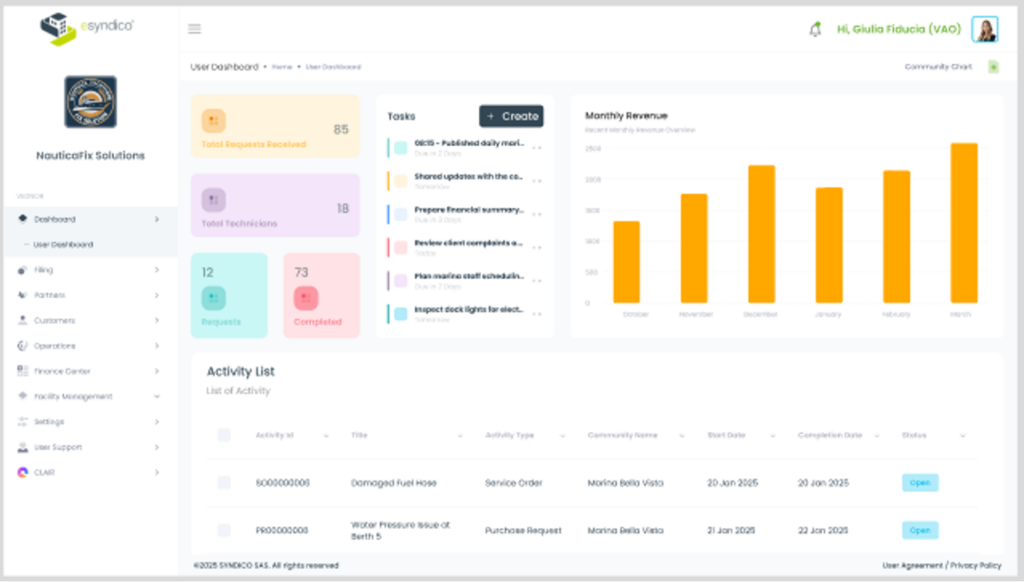Viewport: 1024px width, 582px height.
Task: Open the Privacy Policy footer link
Action: pyautogui.click(x=976, y=565)
